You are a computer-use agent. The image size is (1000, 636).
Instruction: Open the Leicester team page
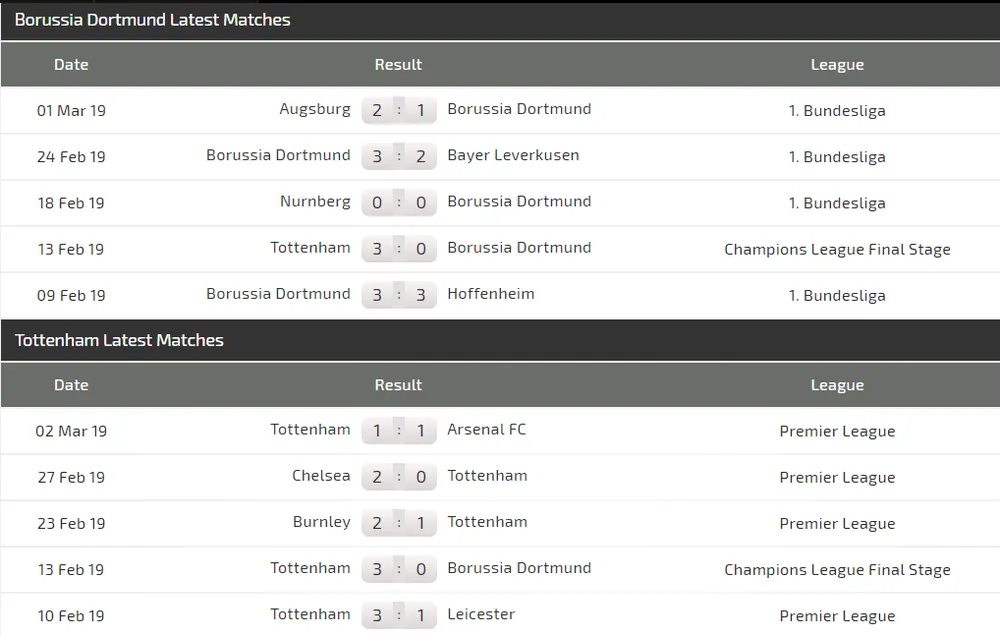[483, 614]
